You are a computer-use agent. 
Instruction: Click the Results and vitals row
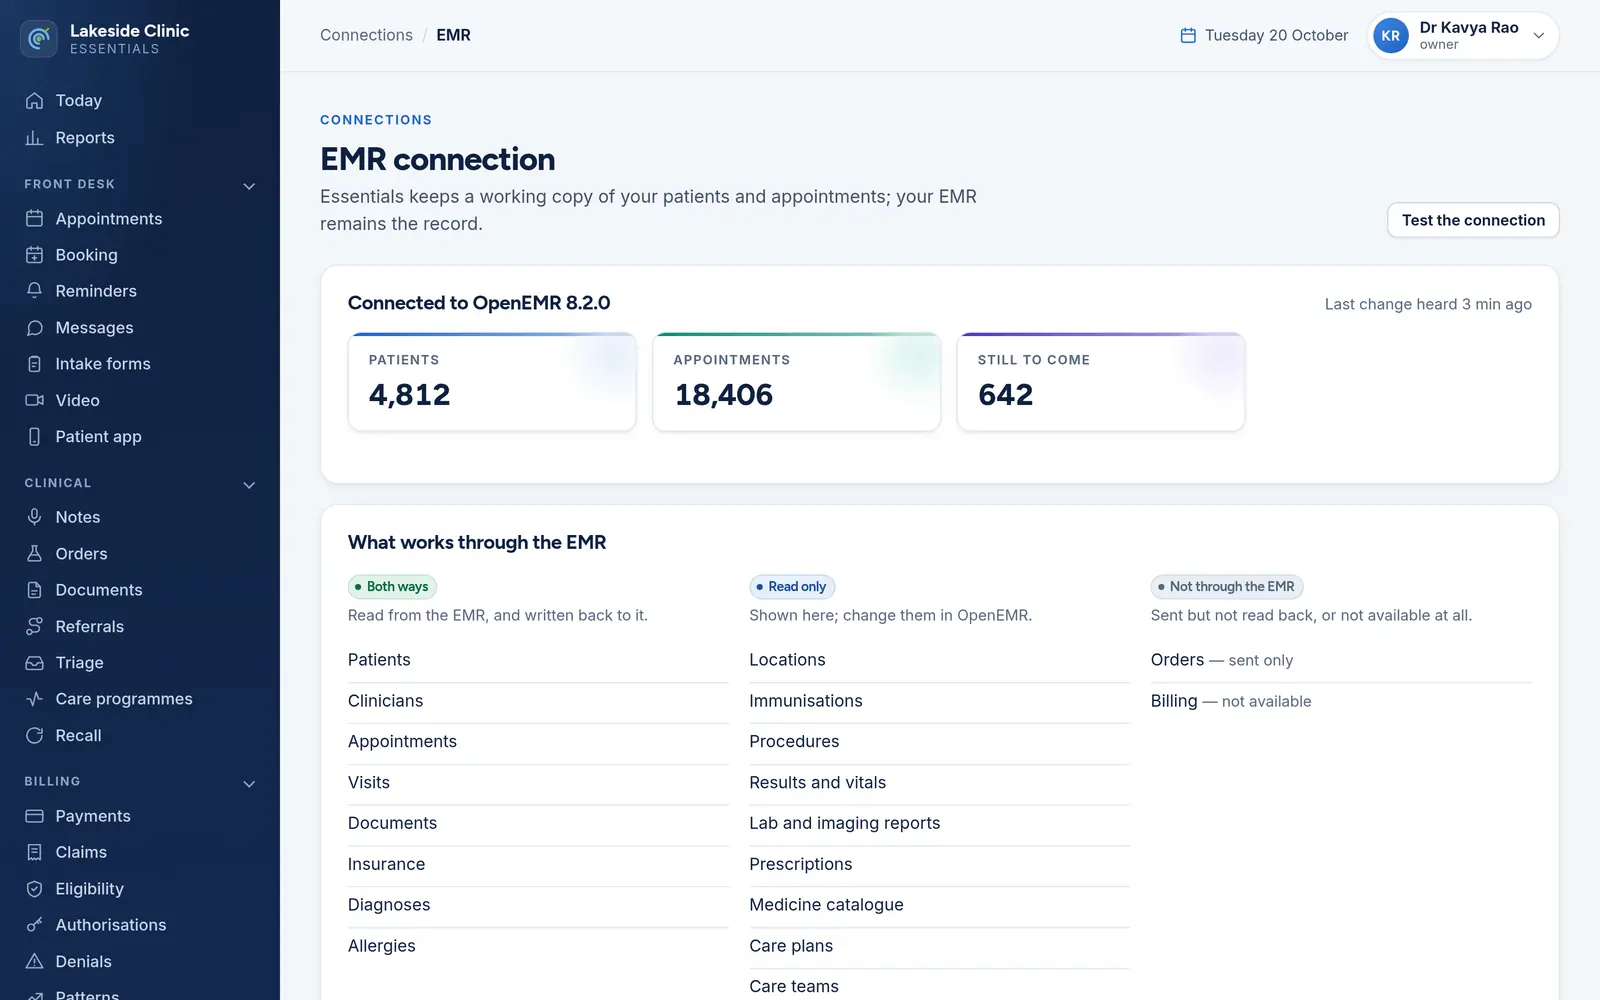pos(939,783)
